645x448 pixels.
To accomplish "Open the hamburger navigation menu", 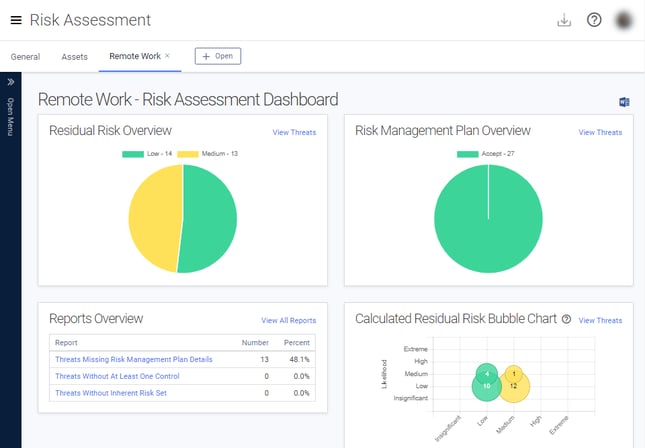I will coord(16,20).
